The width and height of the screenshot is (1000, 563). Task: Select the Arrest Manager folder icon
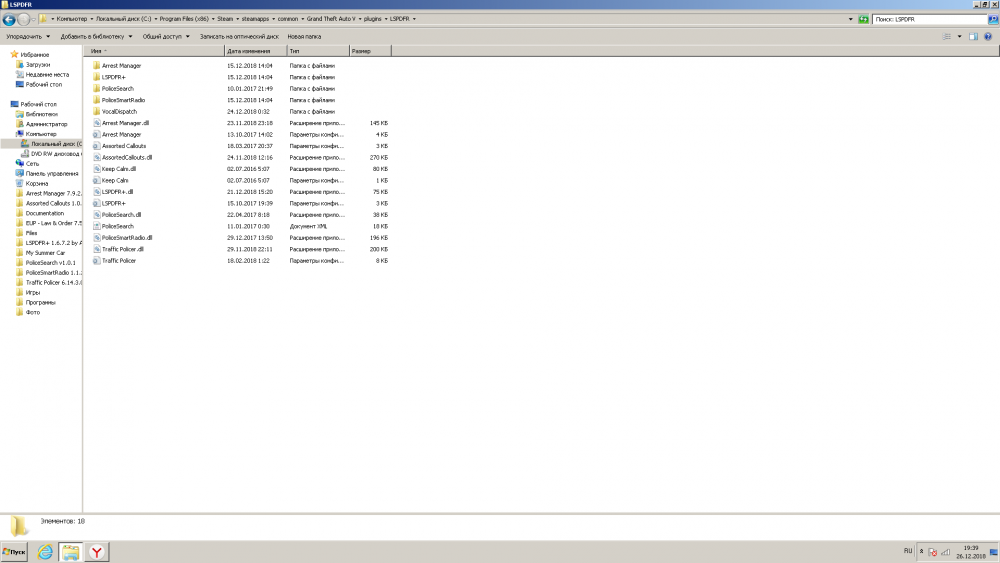pos(96,66)
